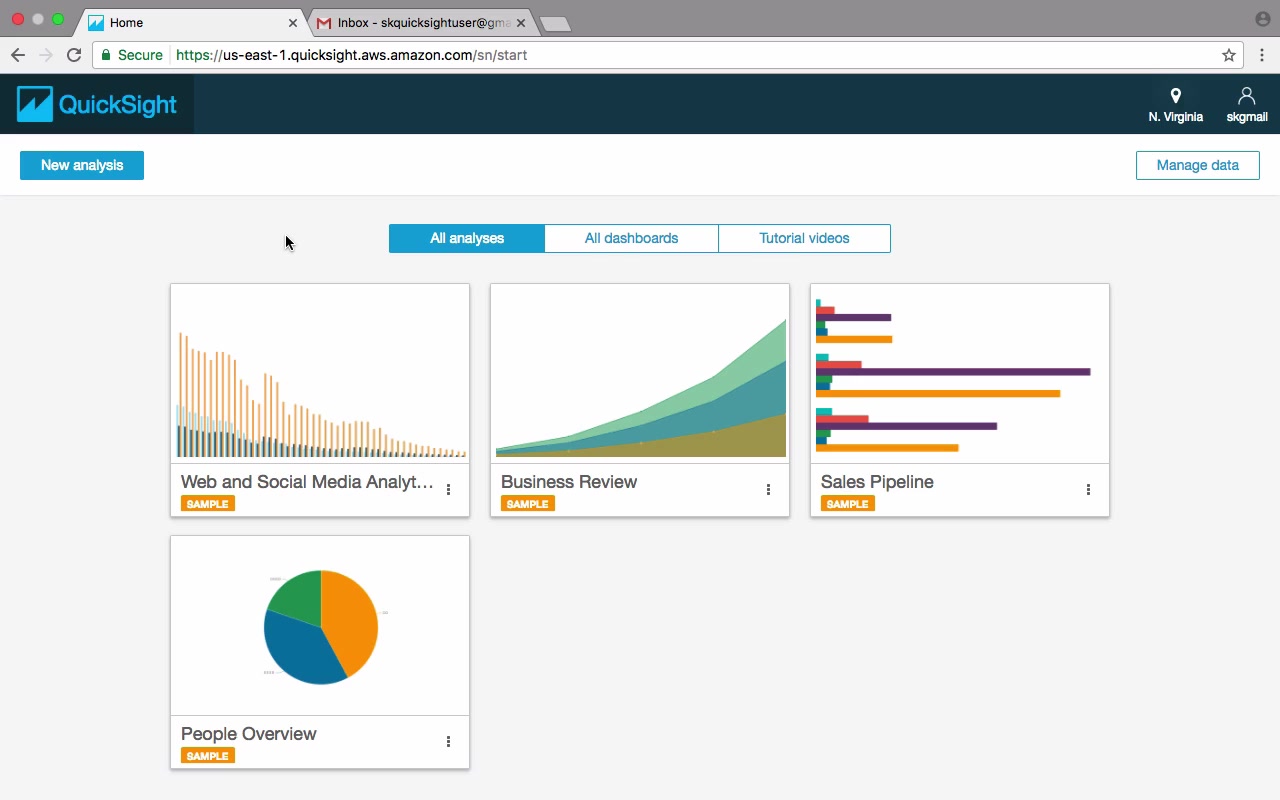The height and width of the screenshot is (800, 1280).
Task: Click the Web and Social Media Analytics title
Action: [307, 482]
